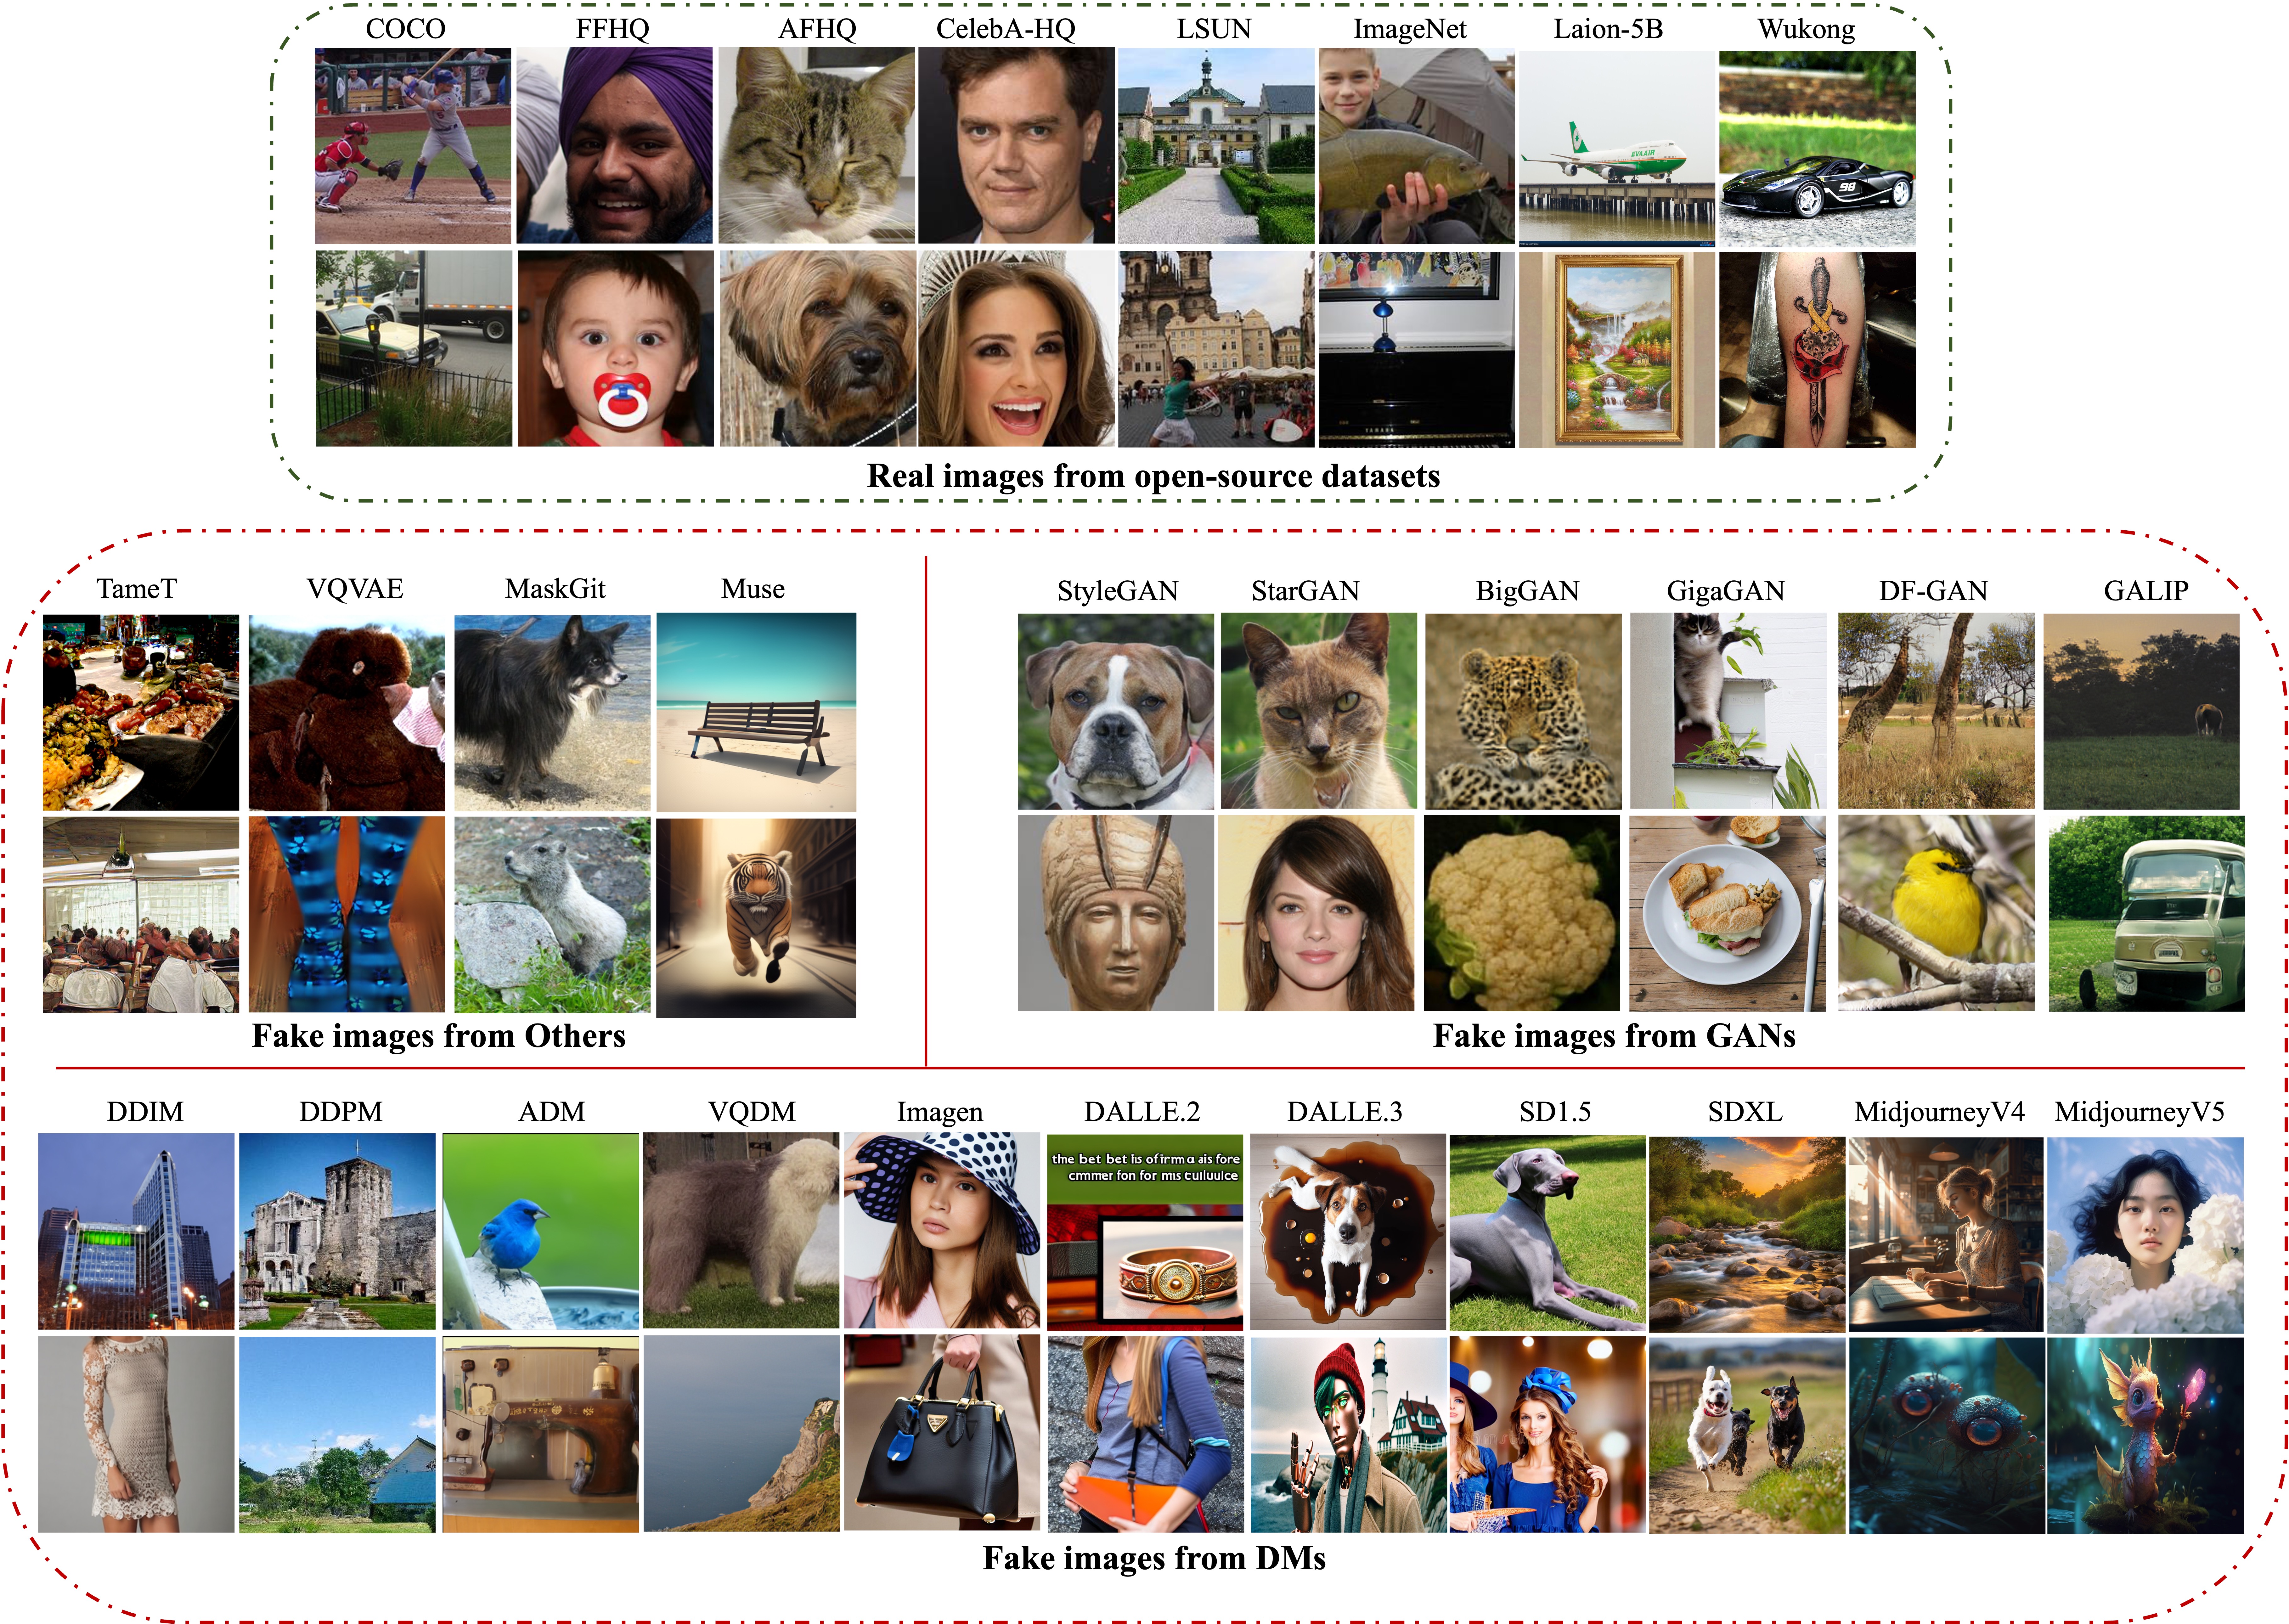Select the Imagen polka-dot hat woman image
Viewport: 2289px width, 1624px height.
point(942,1230)
